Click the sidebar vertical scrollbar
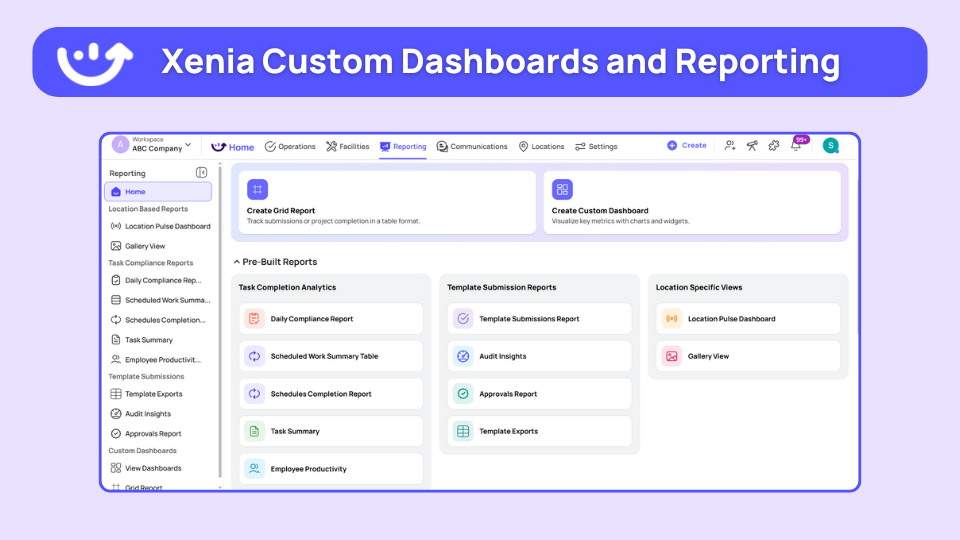 [220, 324]
